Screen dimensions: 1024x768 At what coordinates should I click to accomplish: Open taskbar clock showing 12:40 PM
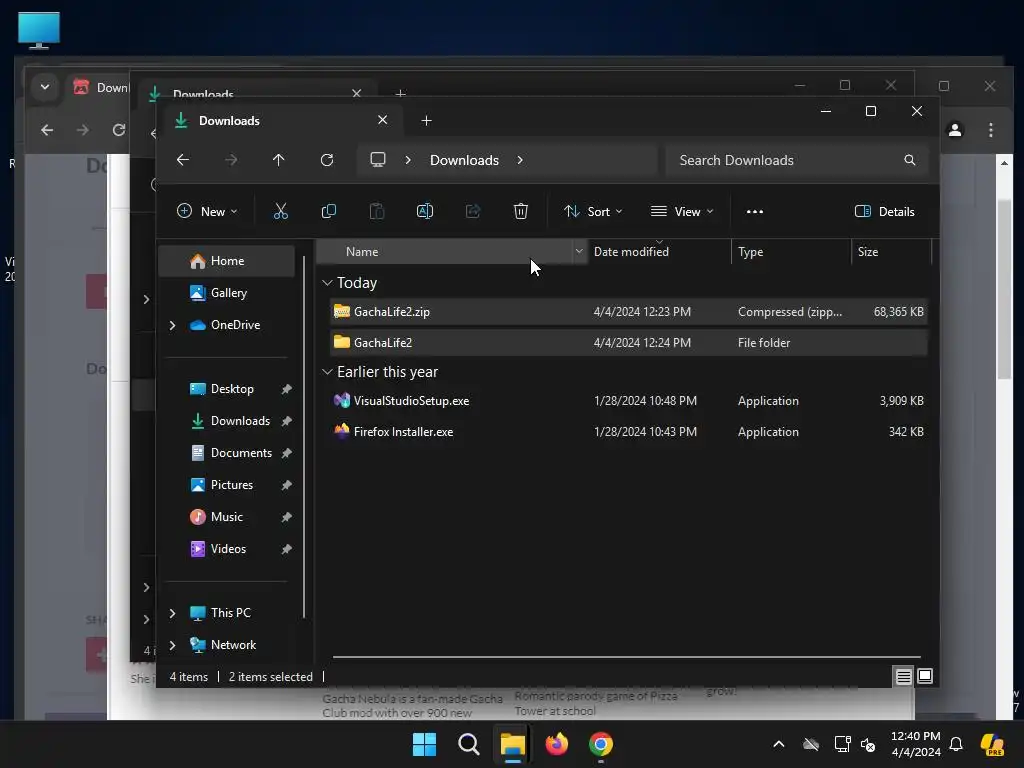pos(915,744)
